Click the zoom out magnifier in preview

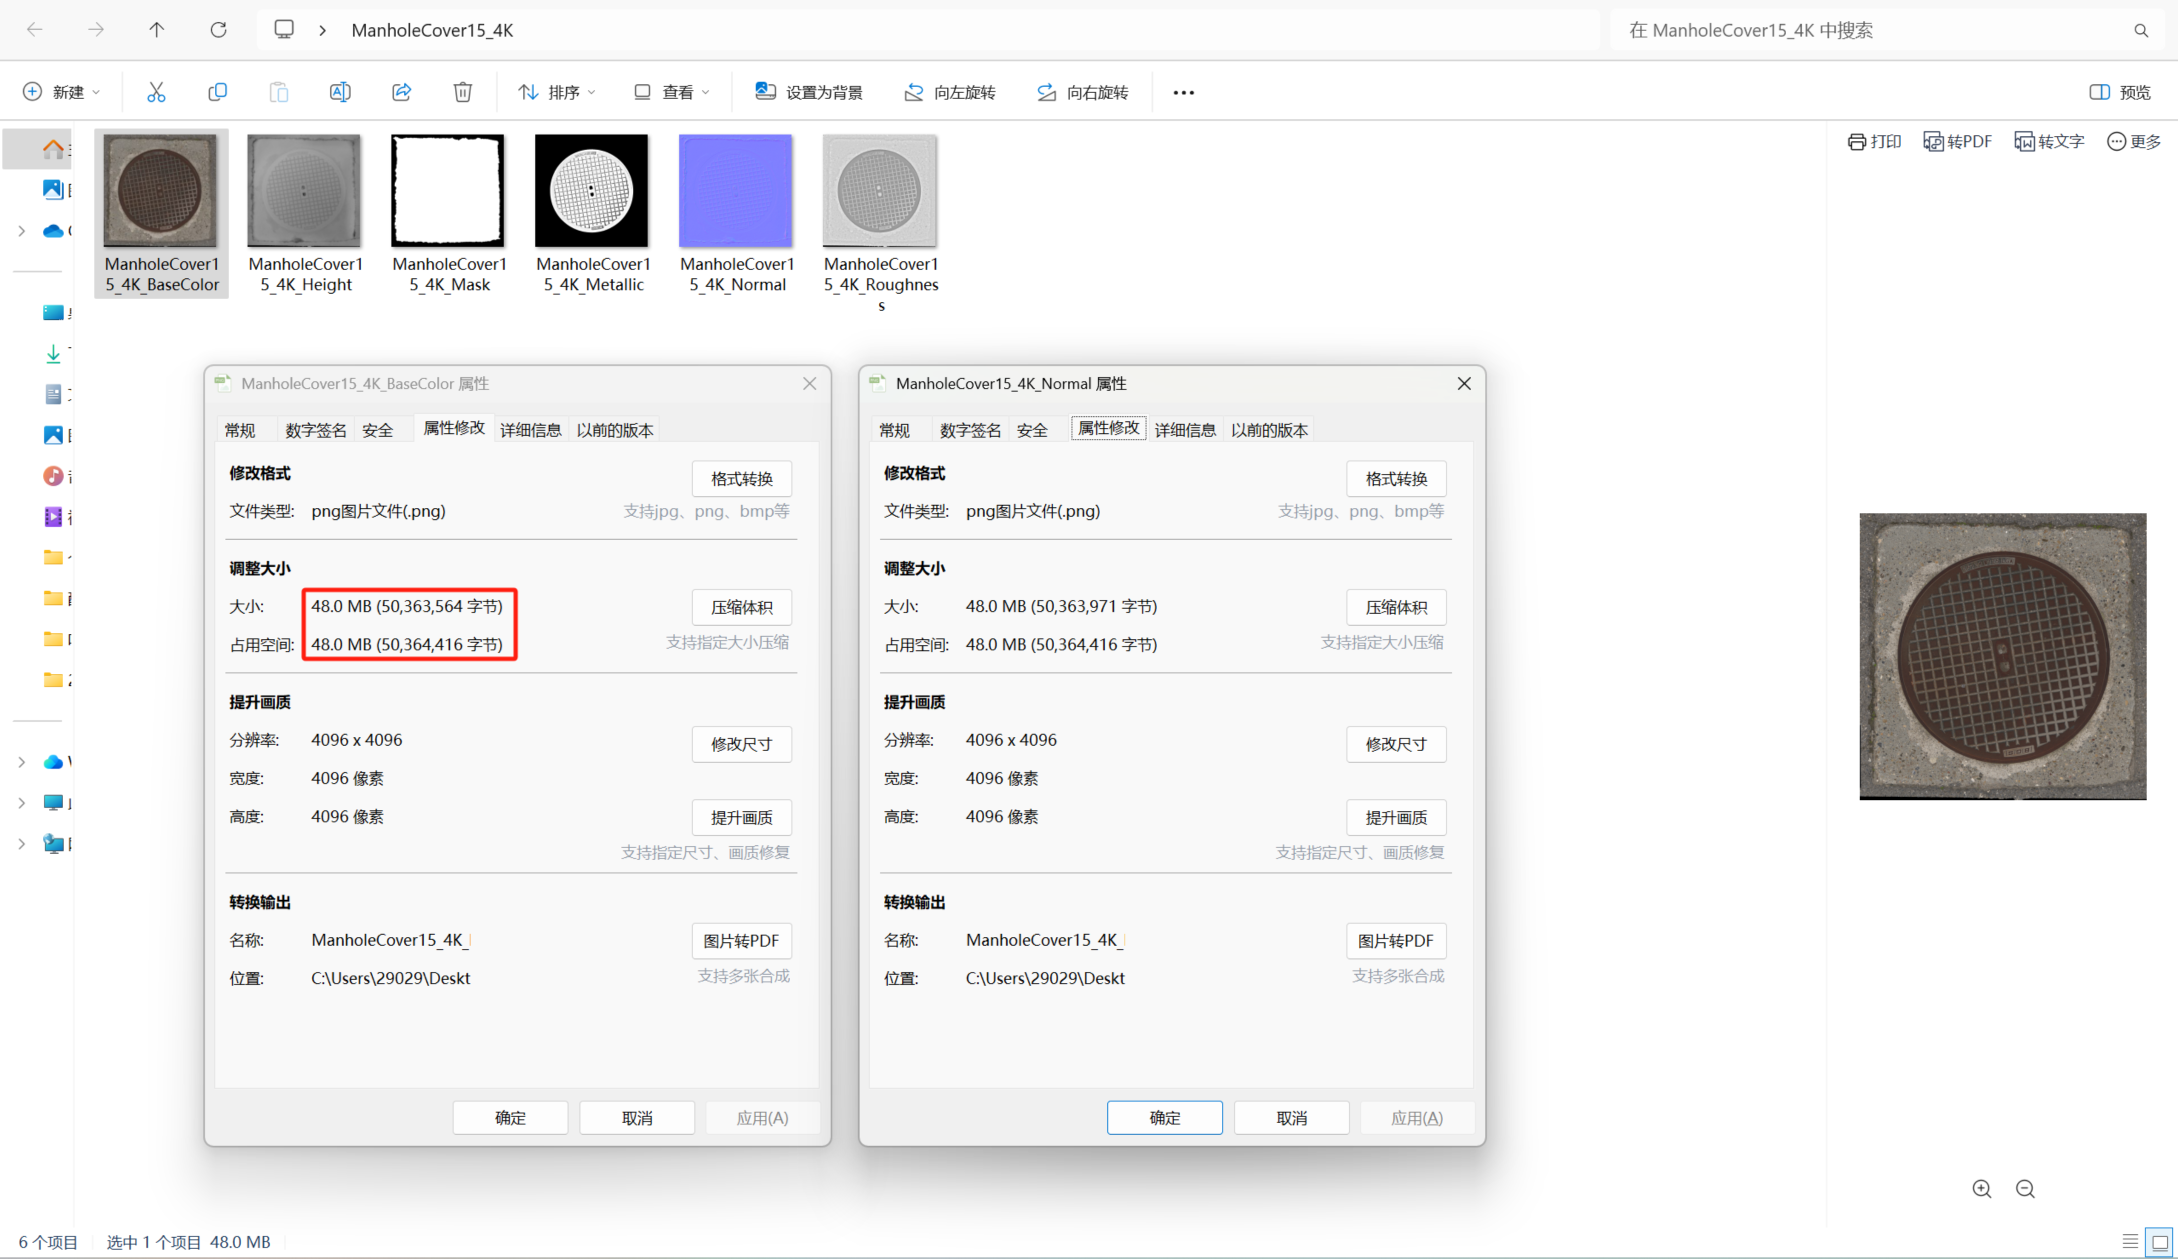click(2025, 1188)
